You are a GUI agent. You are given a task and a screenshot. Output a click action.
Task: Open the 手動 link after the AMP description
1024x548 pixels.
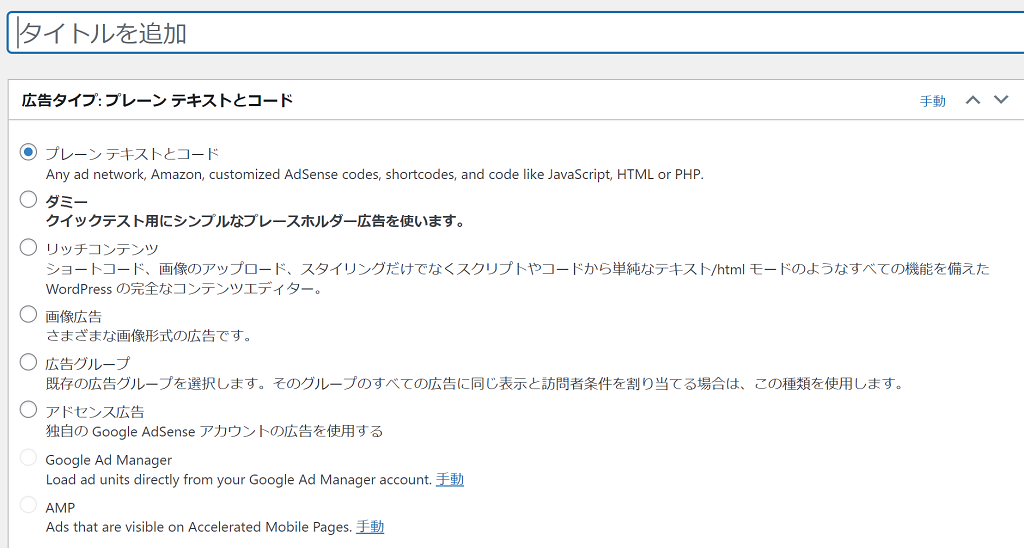tap(370, 527)
